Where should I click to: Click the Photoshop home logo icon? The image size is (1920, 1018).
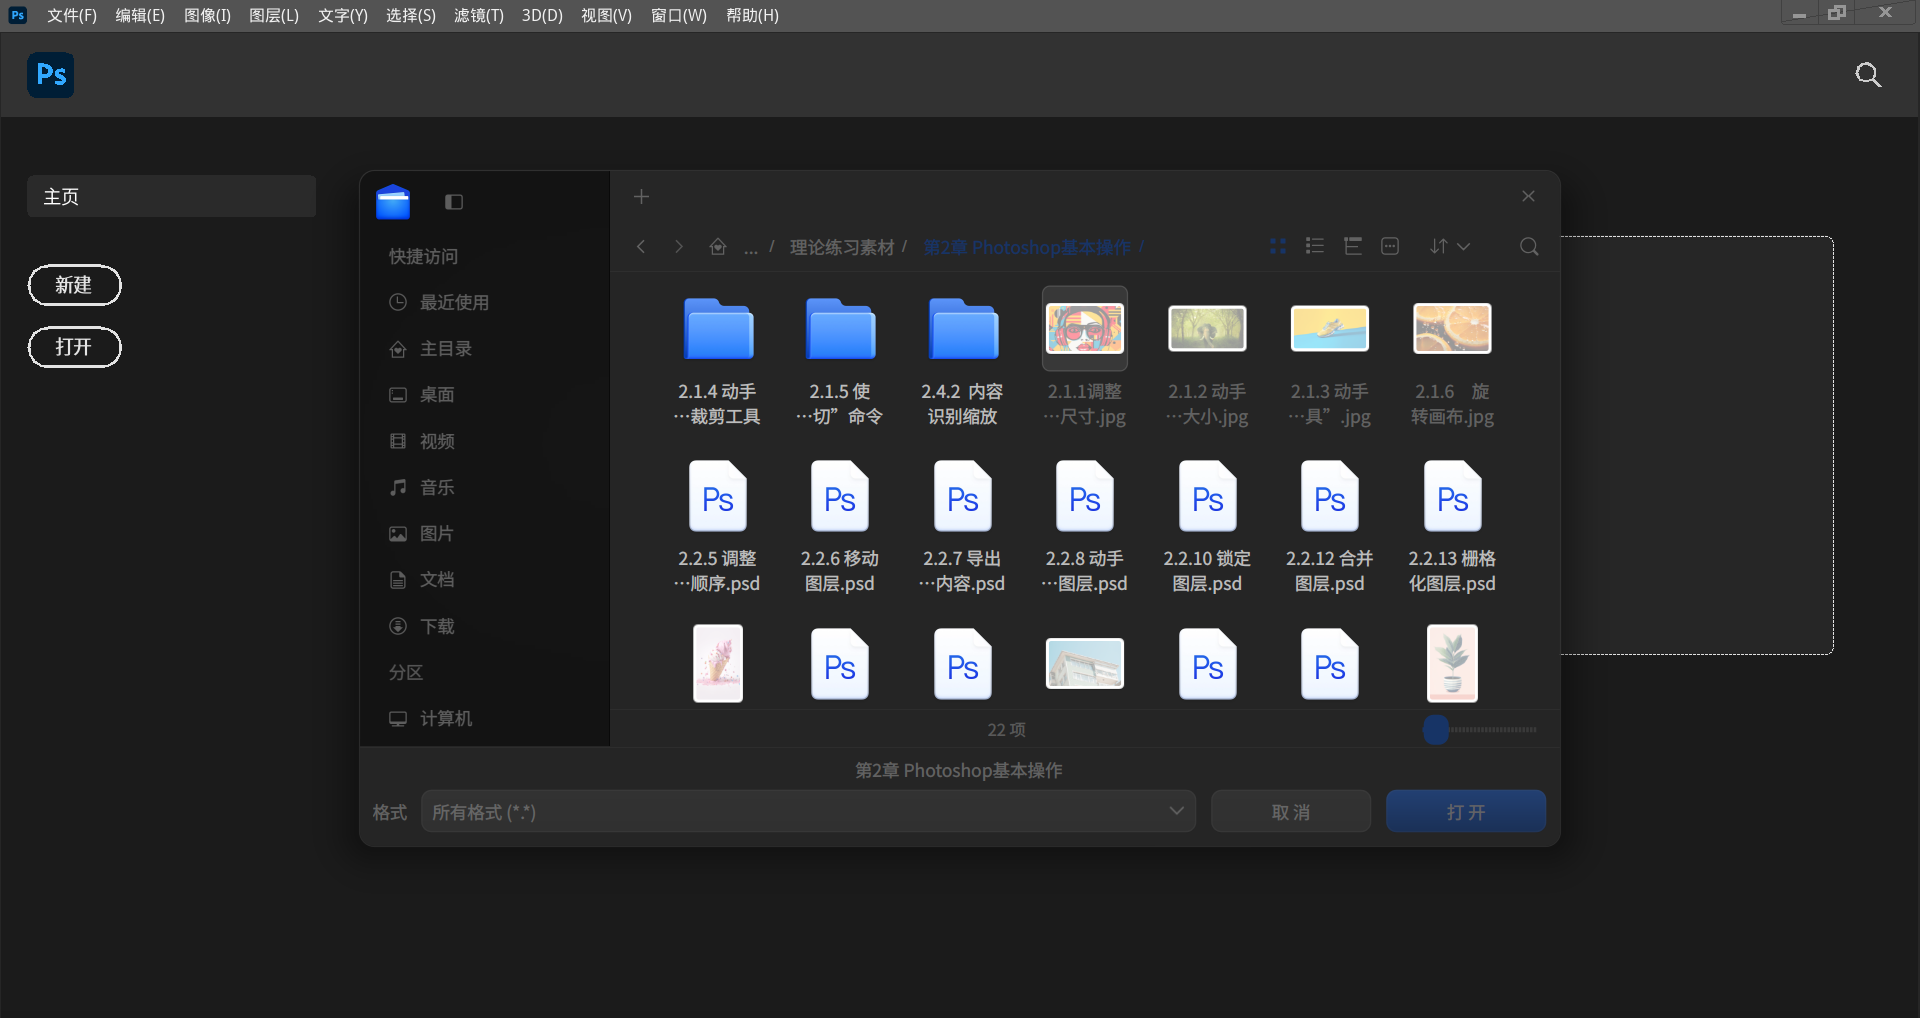point(51,75)
